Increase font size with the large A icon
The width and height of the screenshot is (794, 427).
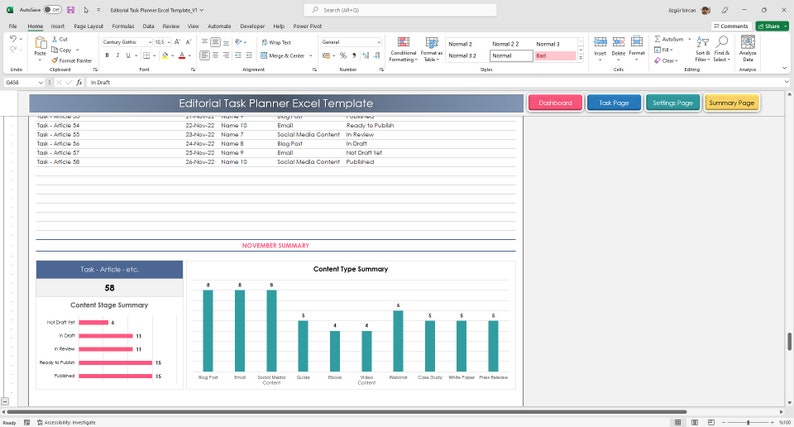tap(178, 42)
